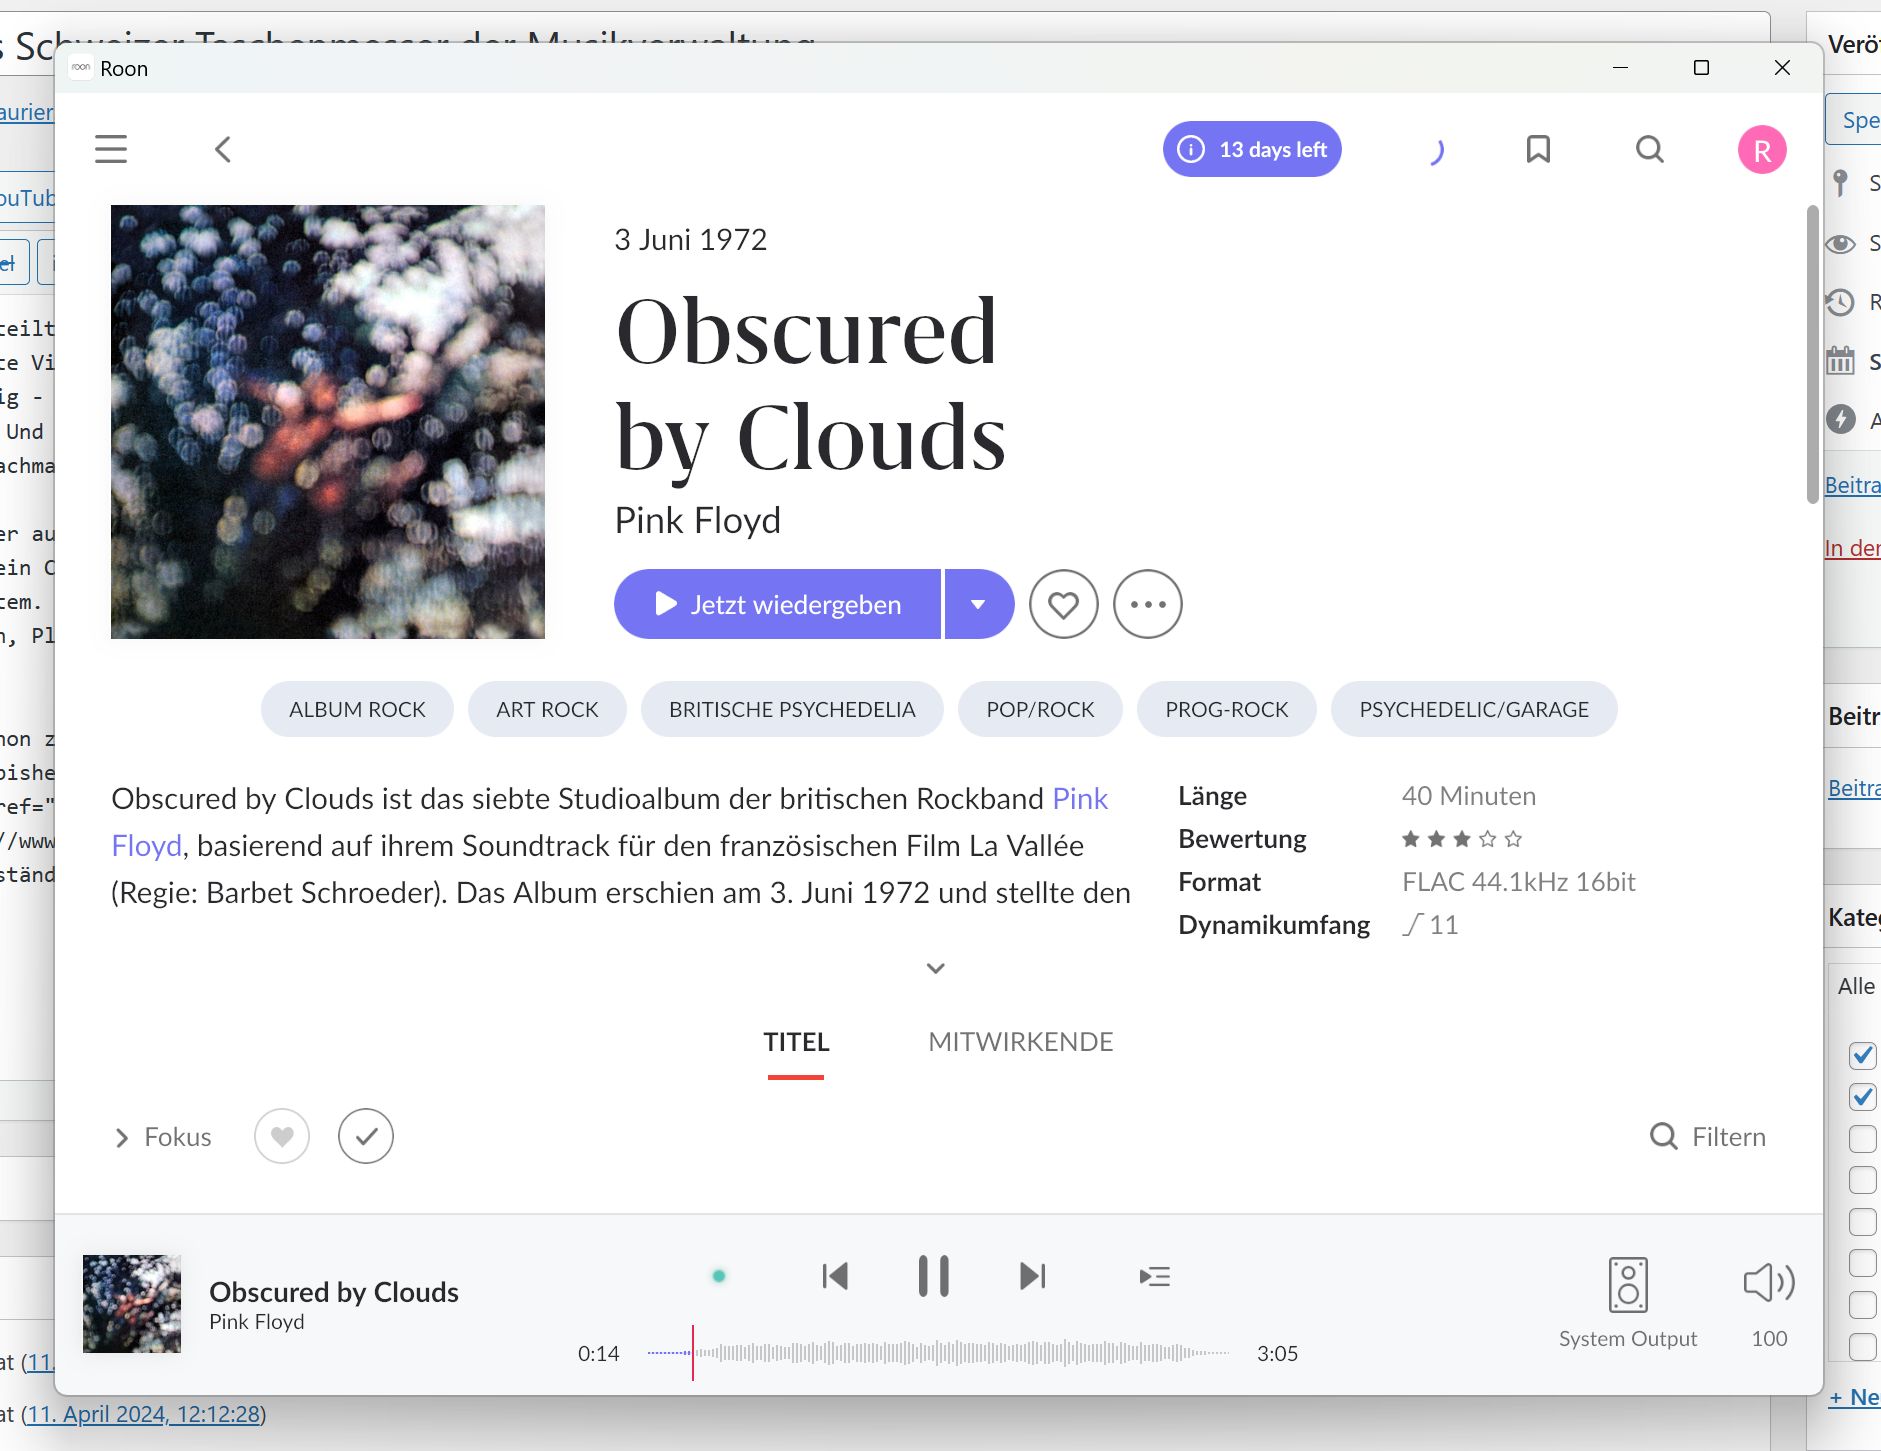1881x1451 pixels.
Task: Click the FLAC 44.1kHz 16bit format value
Action: point(1518,882)
